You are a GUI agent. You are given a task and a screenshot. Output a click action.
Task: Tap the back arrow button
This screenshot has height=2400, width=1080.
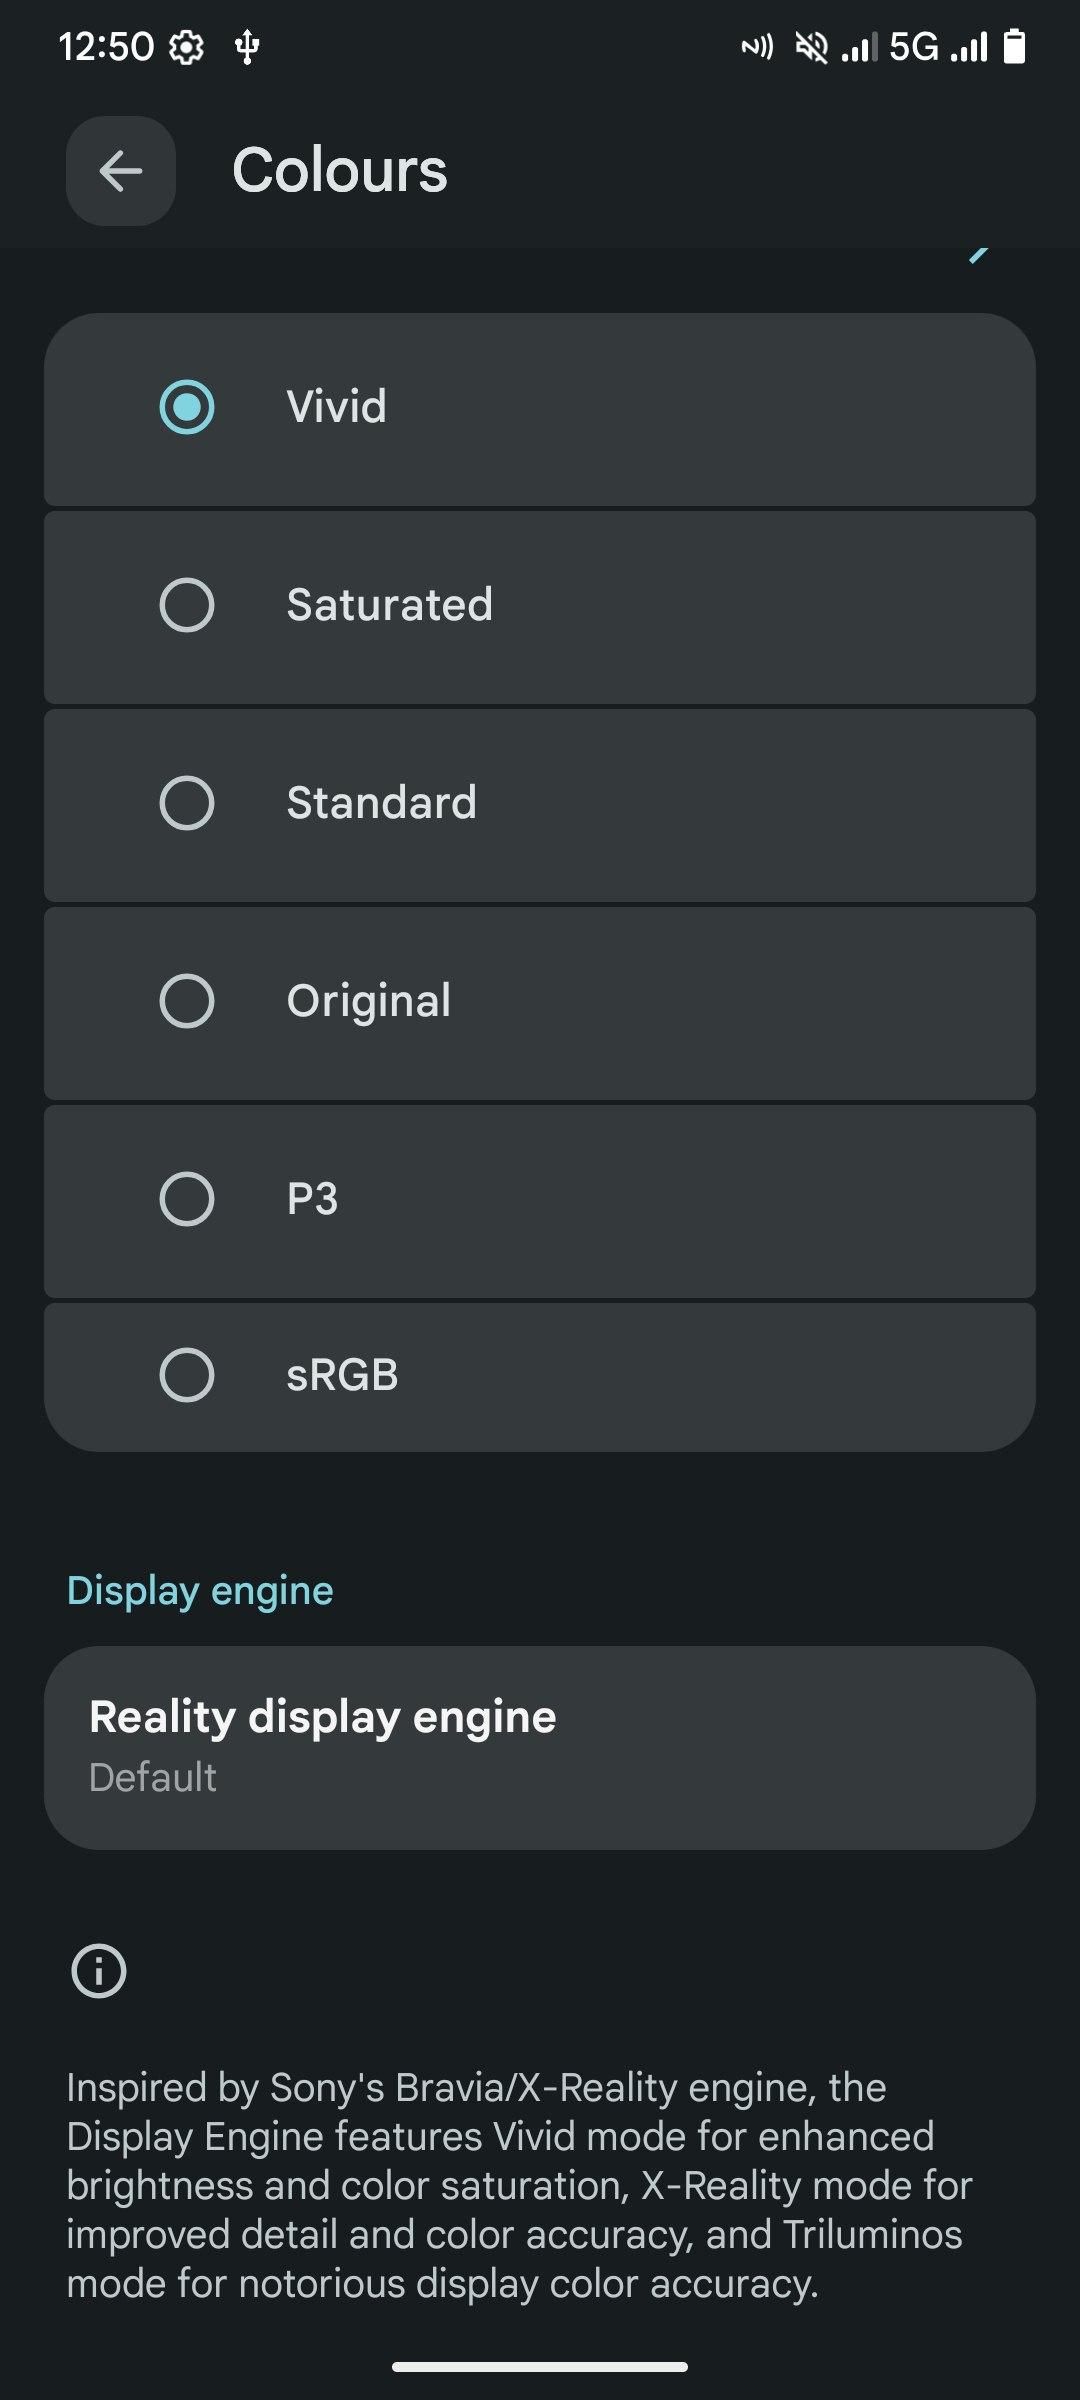click(x=121, y=171)
